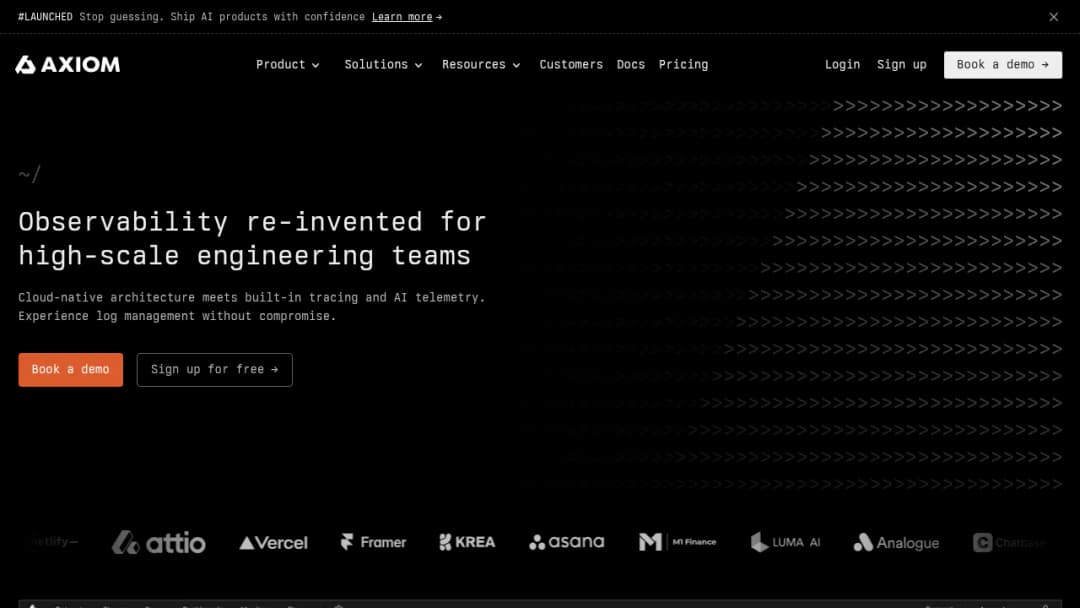Screen dimensions: 1080x608
Task: Close the launch announcement banner
Action: pos(1053,17)
